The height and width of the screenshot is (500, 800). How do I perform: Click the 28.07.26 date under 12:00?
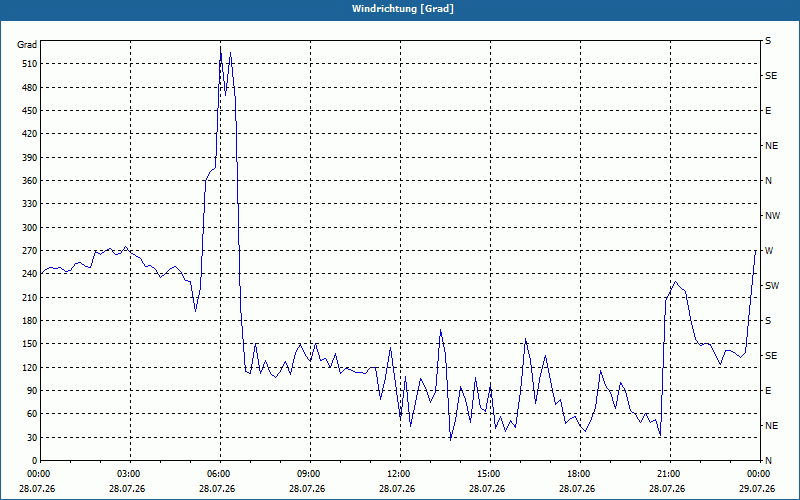(x=397, y=489)
